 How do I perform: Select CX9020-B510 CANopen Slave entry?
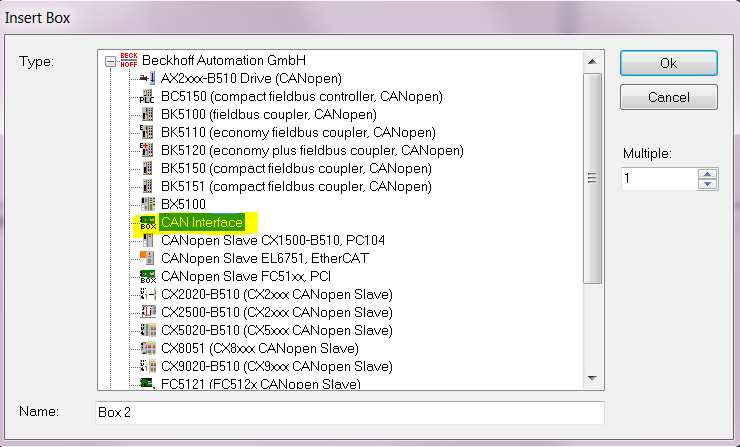pyautogui.click(x=277, y=366)
